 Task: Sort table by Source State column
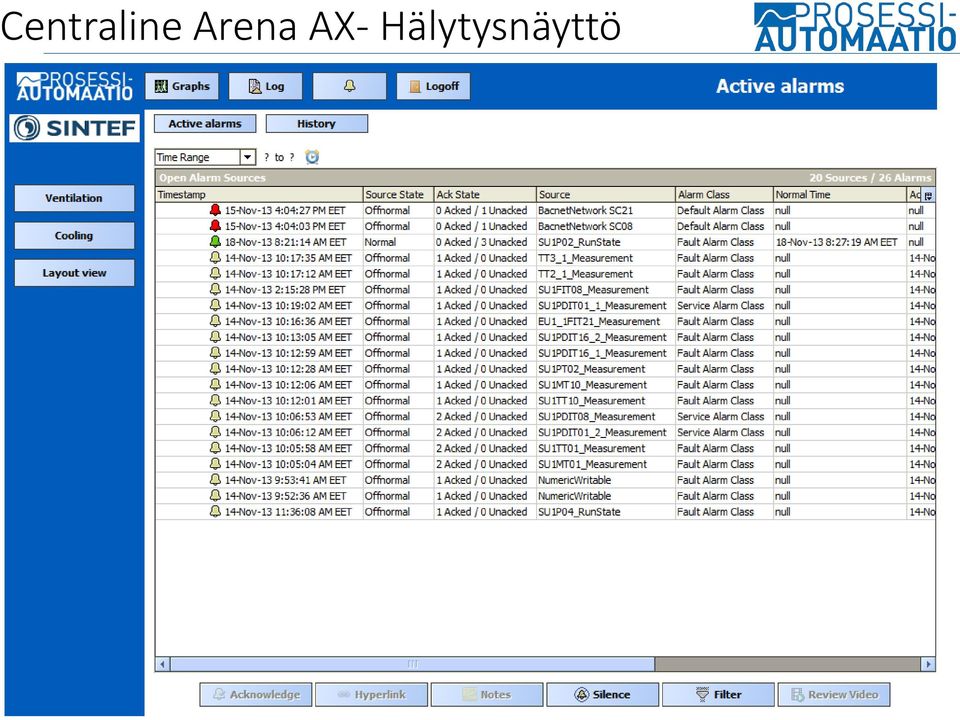coord(399,195)
